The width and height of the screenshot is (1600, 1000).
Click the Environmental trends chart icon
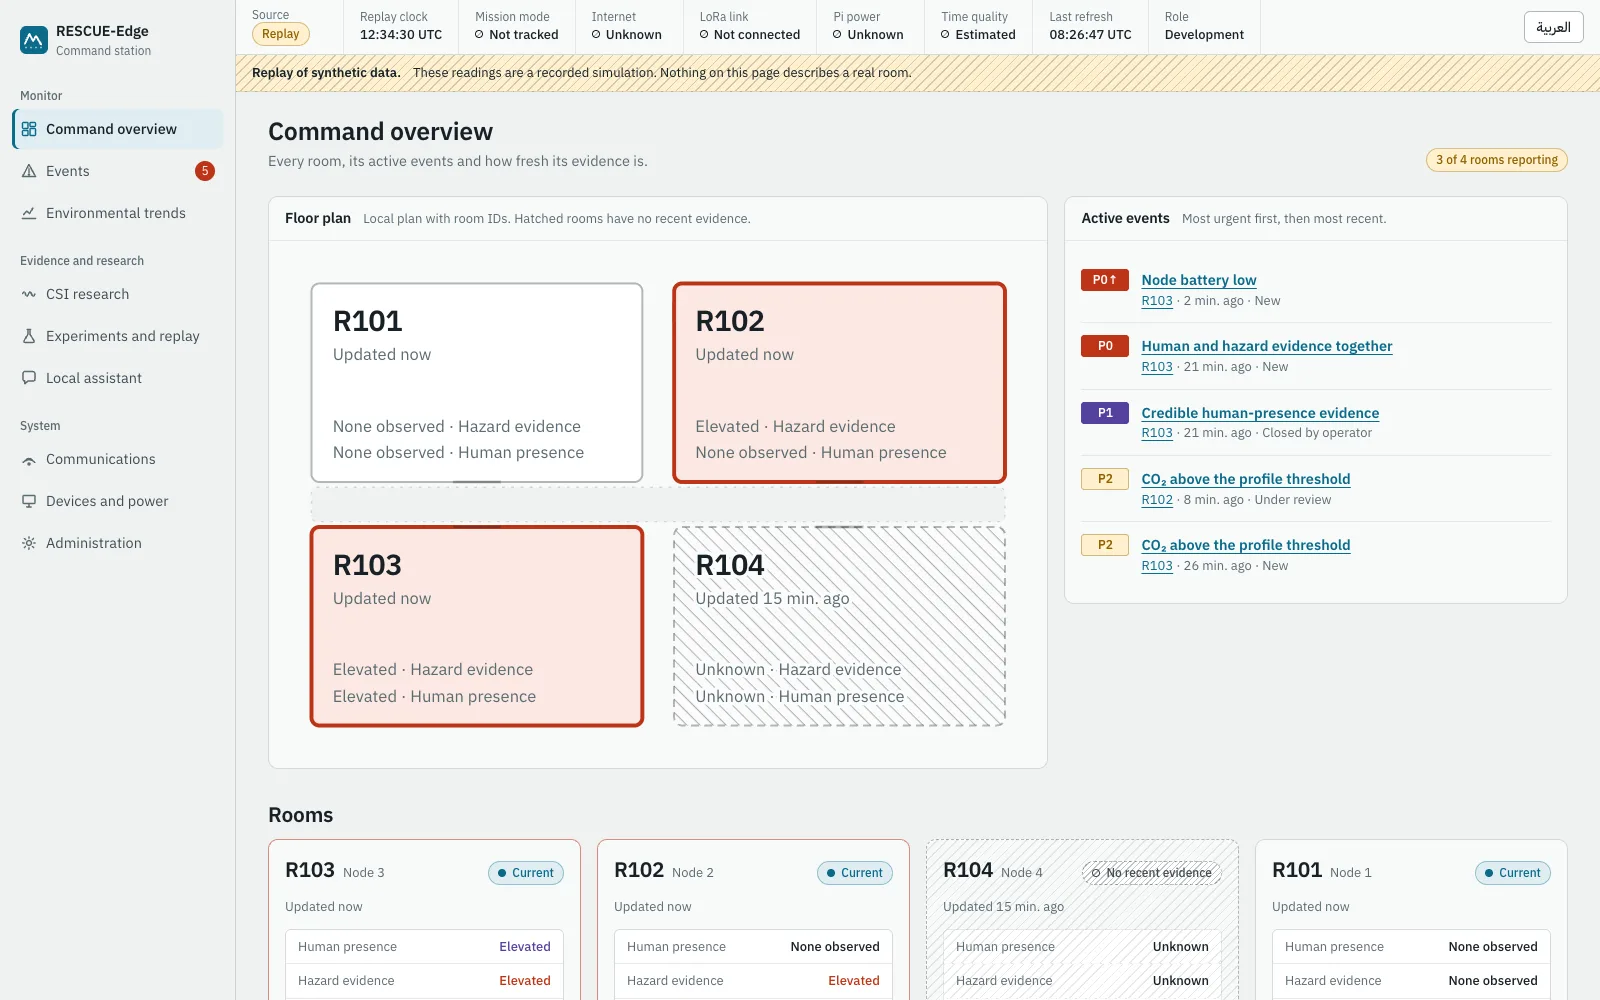click(x=29, y=213)
